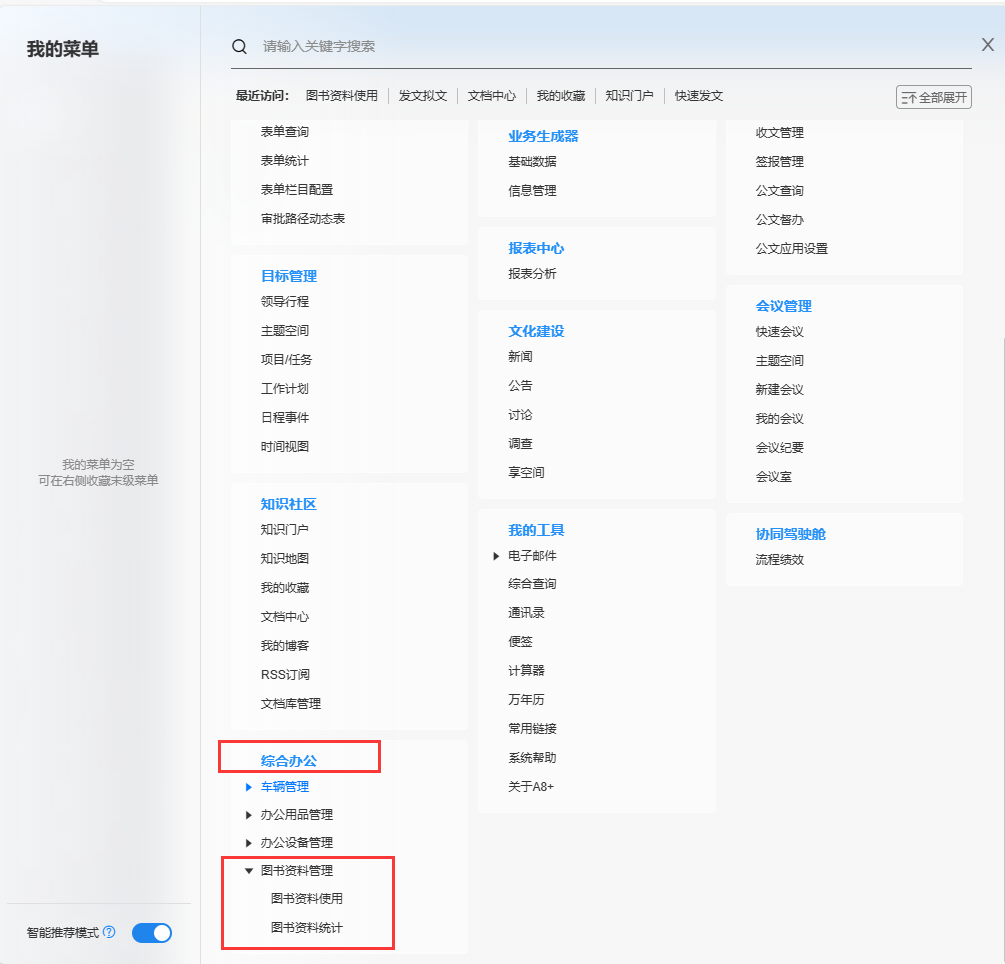
Task: Open recent link 发文拟文
Action: 423,96
